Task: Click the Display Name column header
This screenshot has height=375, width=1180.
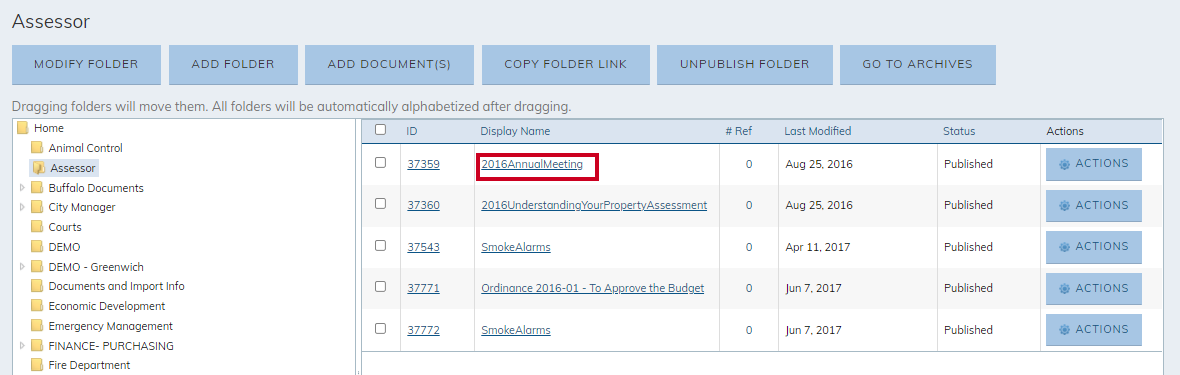Action: [x=515, y=131]
